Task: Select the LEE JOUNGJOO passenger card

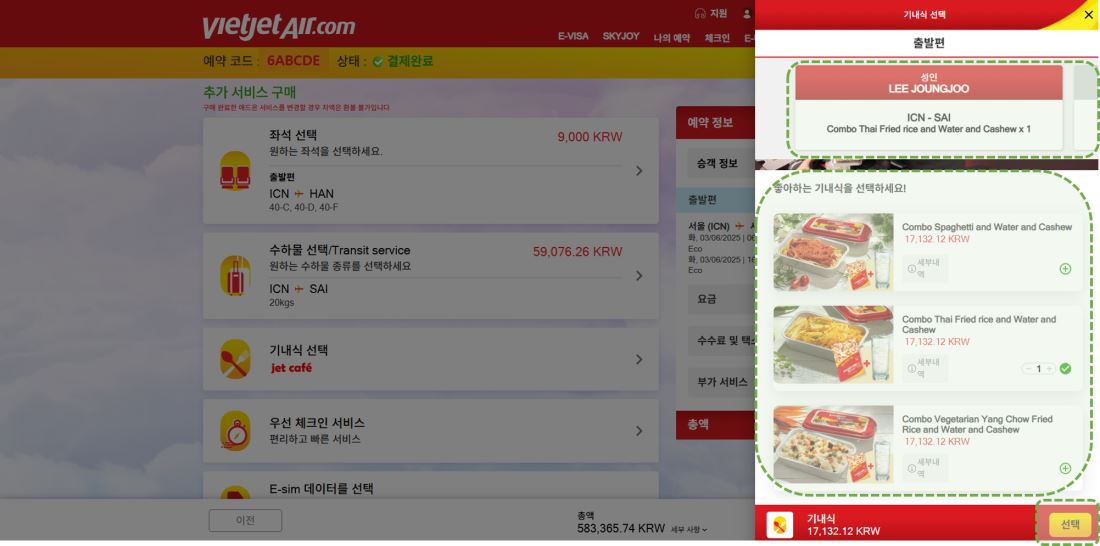Action: (x=929, y=107)
